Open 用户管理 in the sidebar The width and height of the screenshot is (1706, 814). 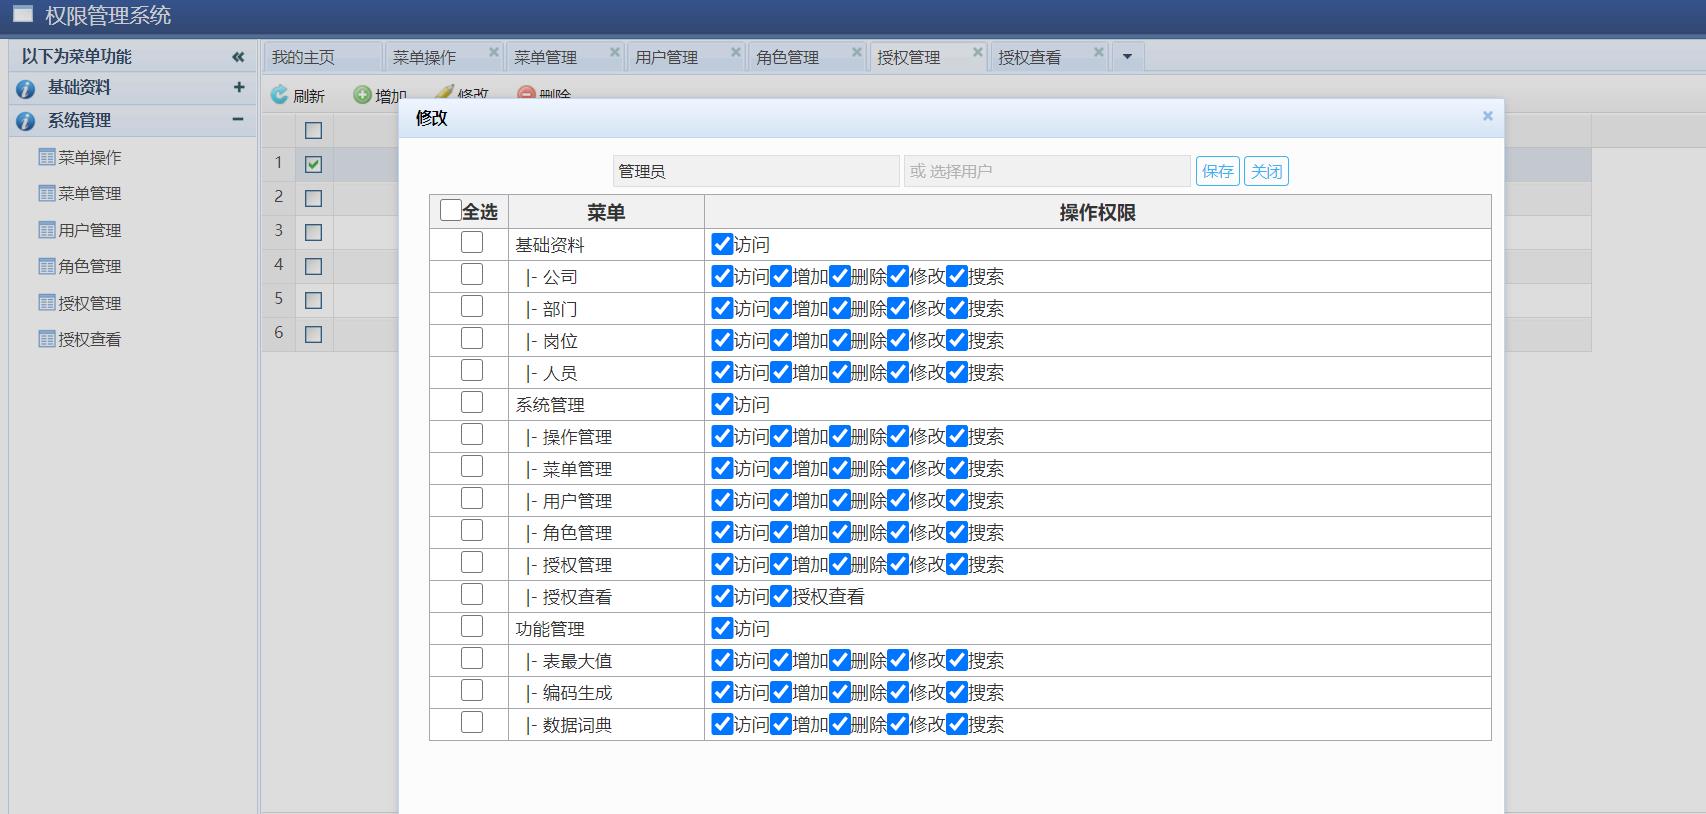[x=90, y=230]
